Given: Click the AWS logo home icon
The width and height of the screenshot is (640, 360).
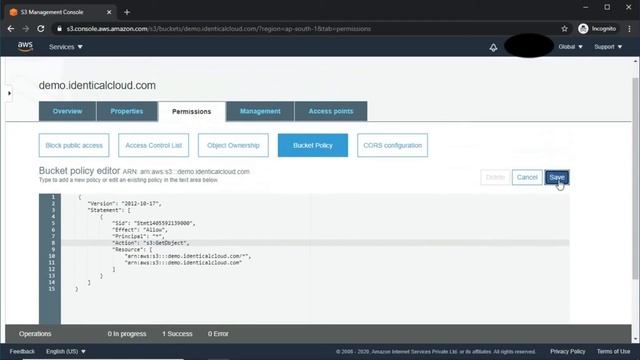Looking at the screenshot, I should (x=25, y=47).
